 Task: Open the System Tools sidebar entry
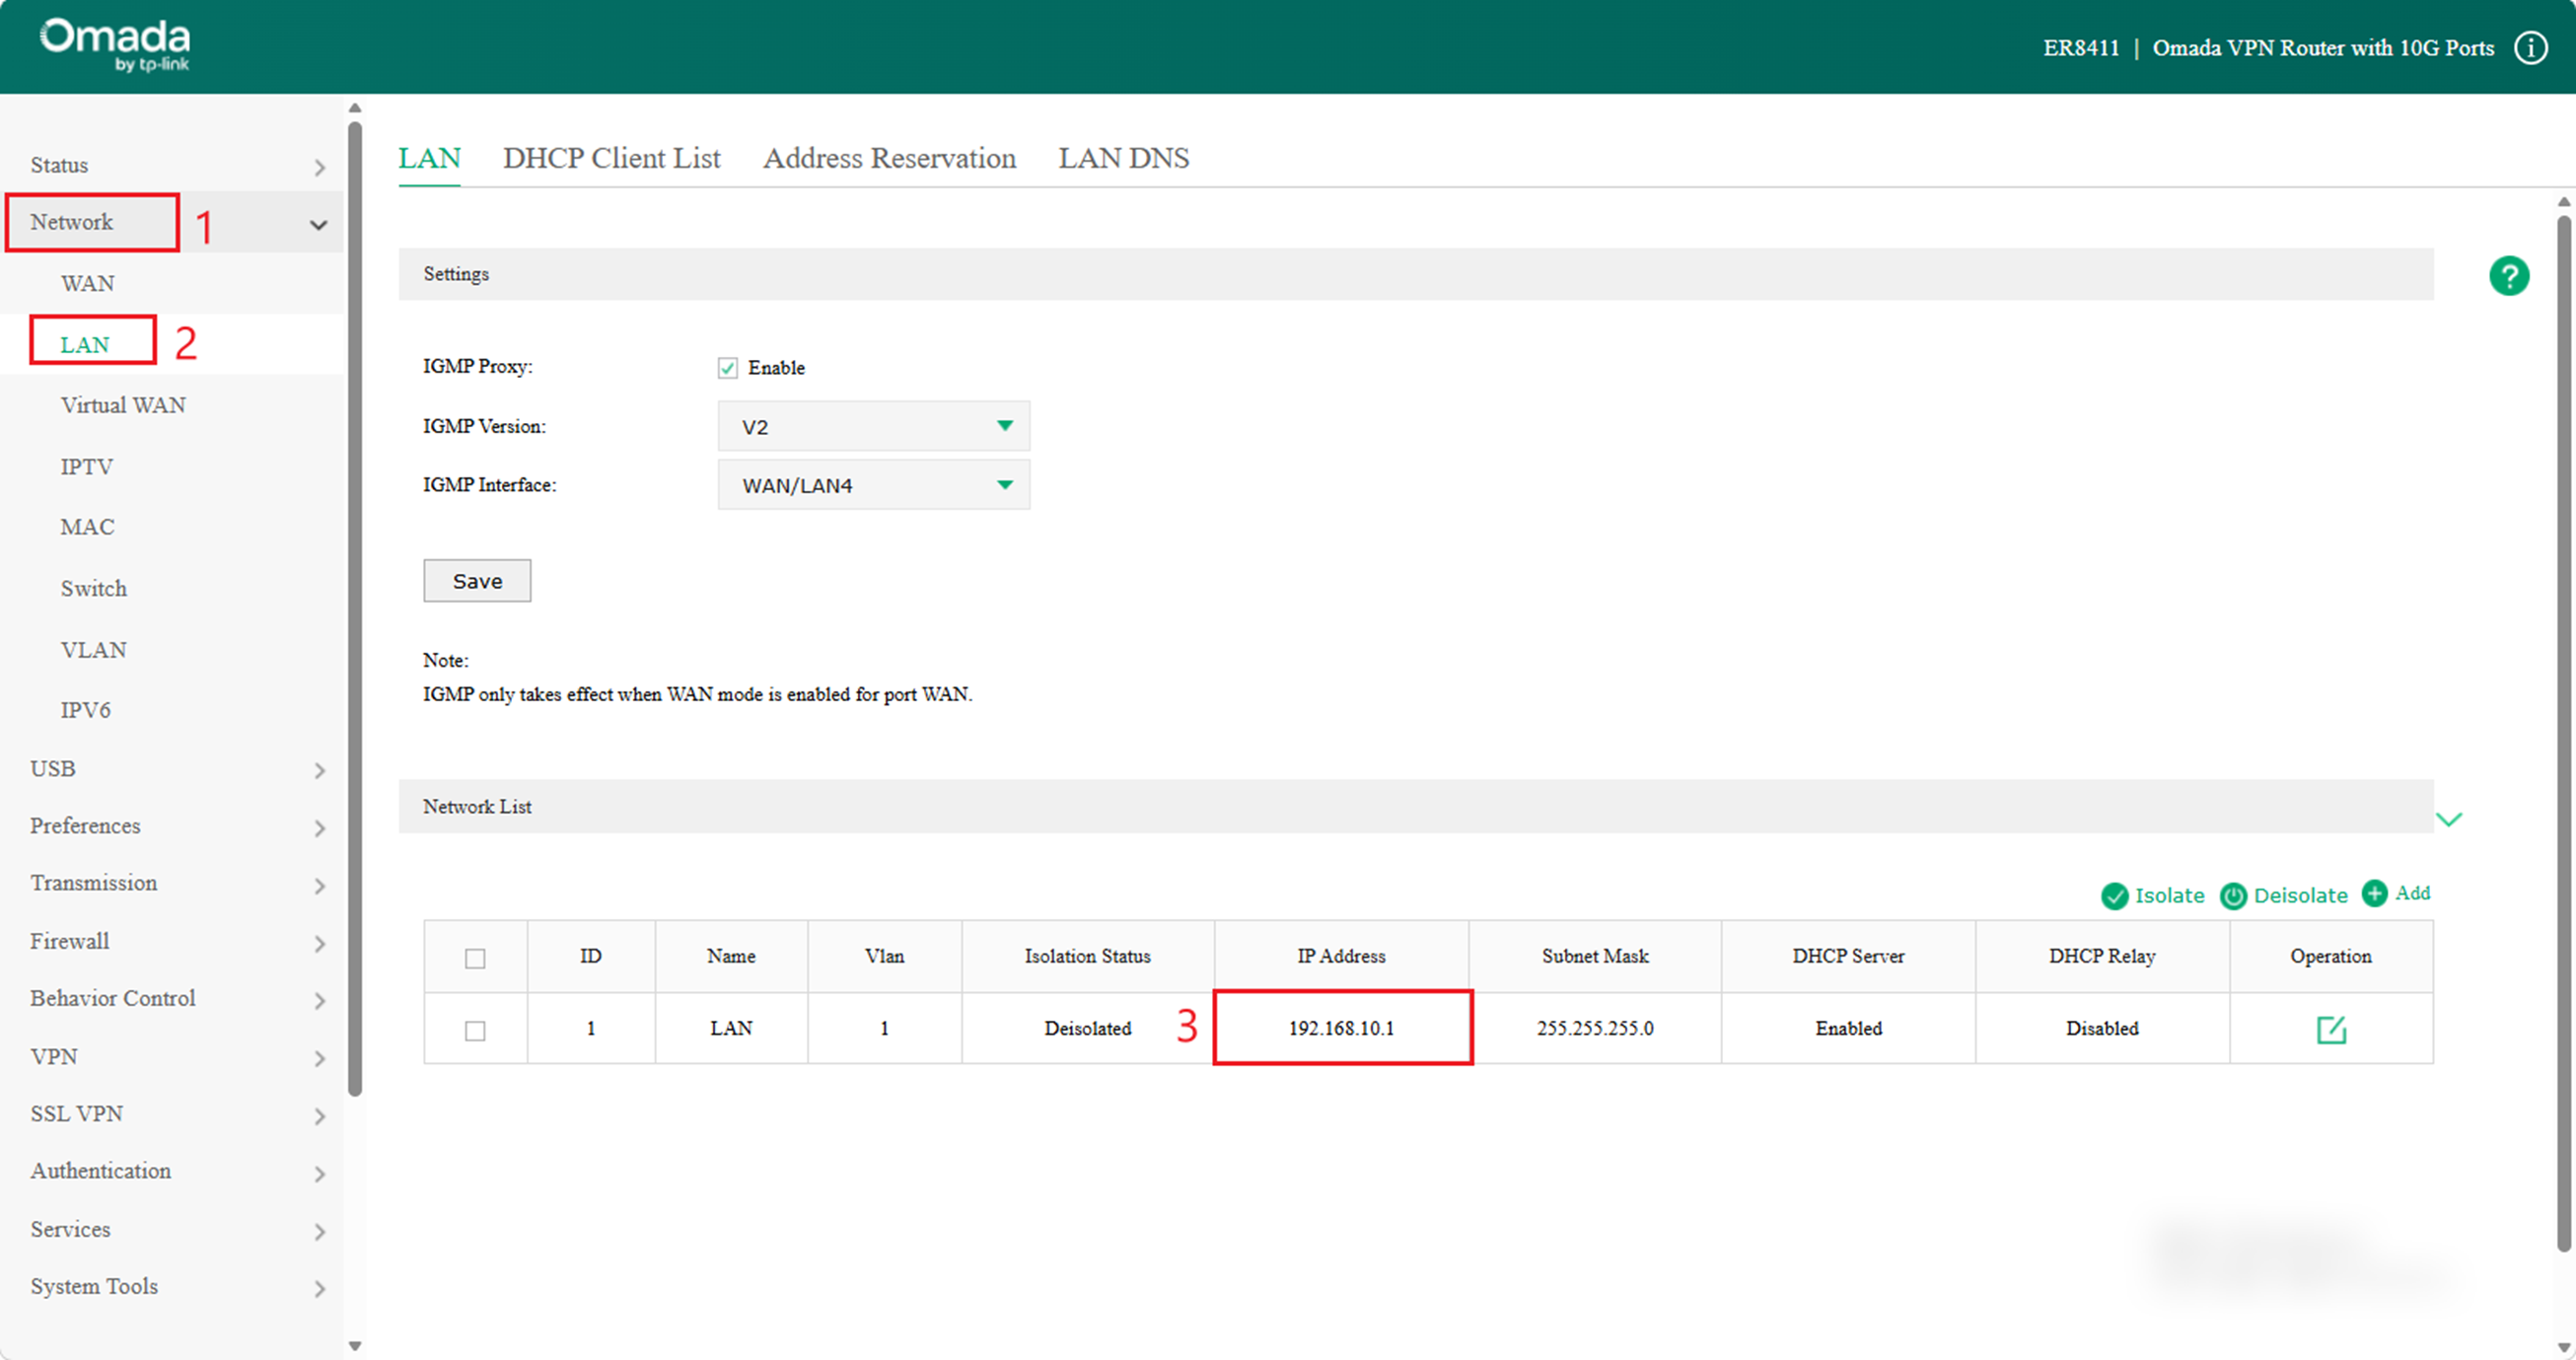(94, 1286)
